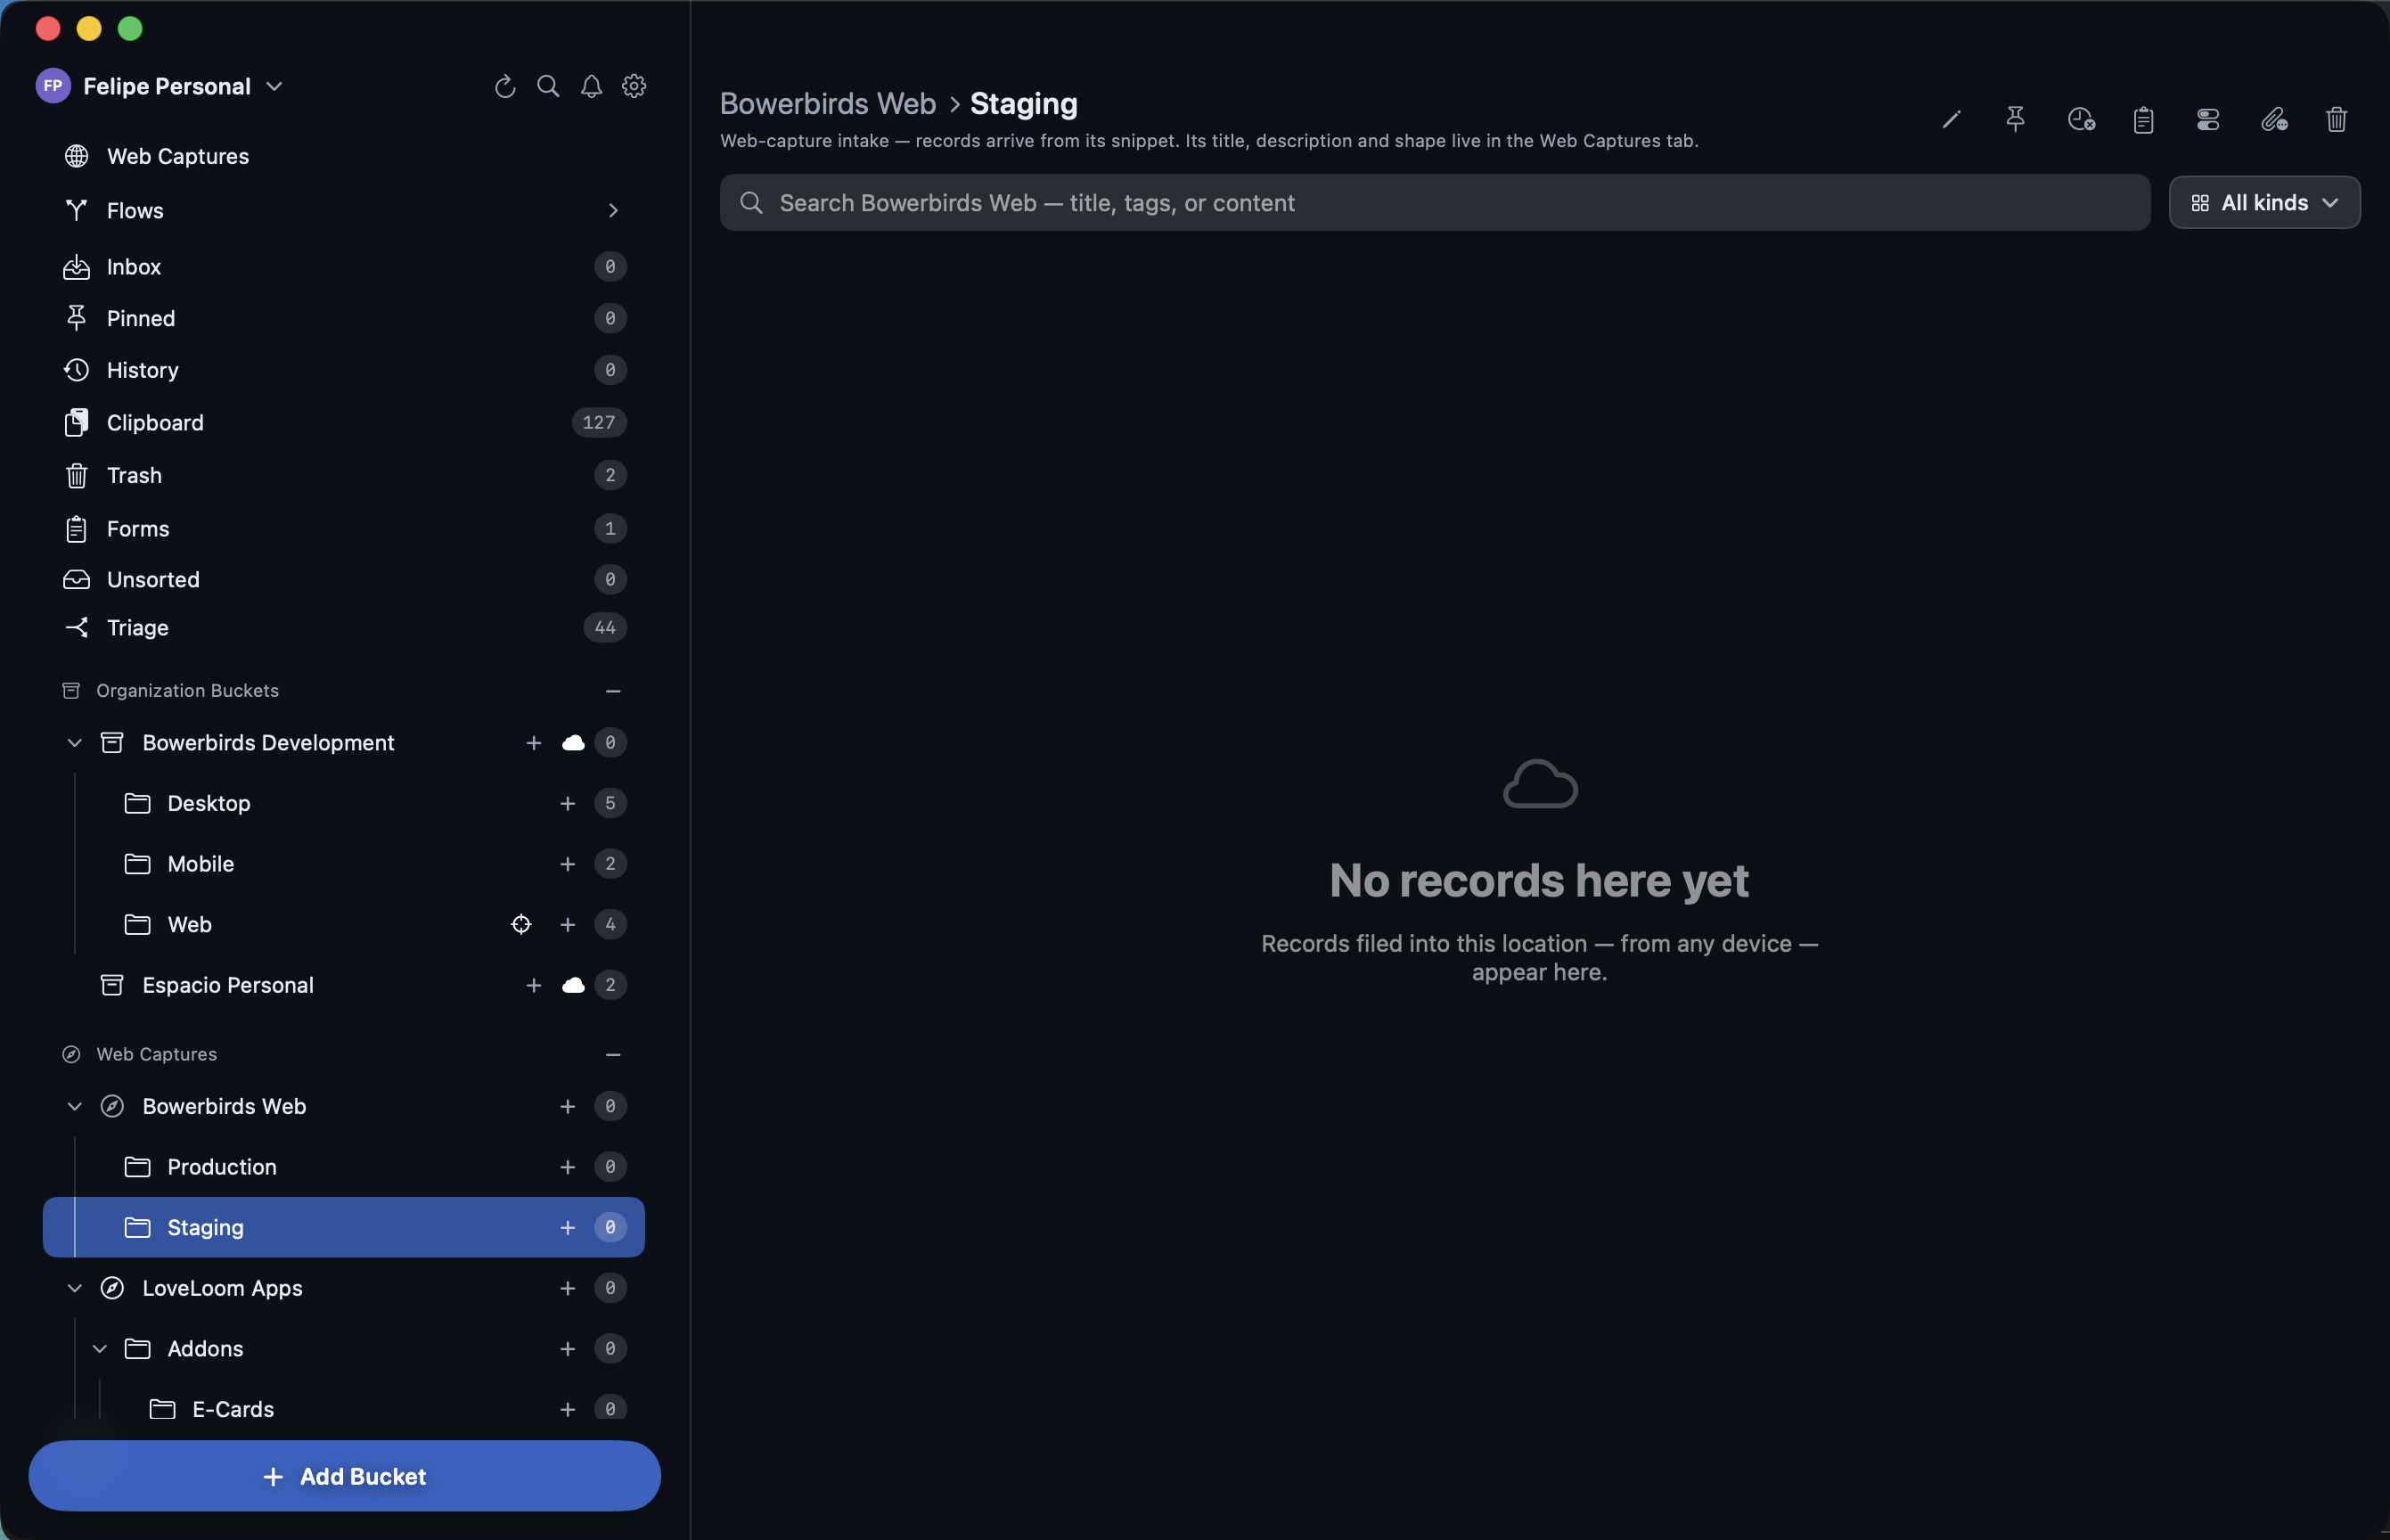Open the Trash sidebar item

(343, 475)
